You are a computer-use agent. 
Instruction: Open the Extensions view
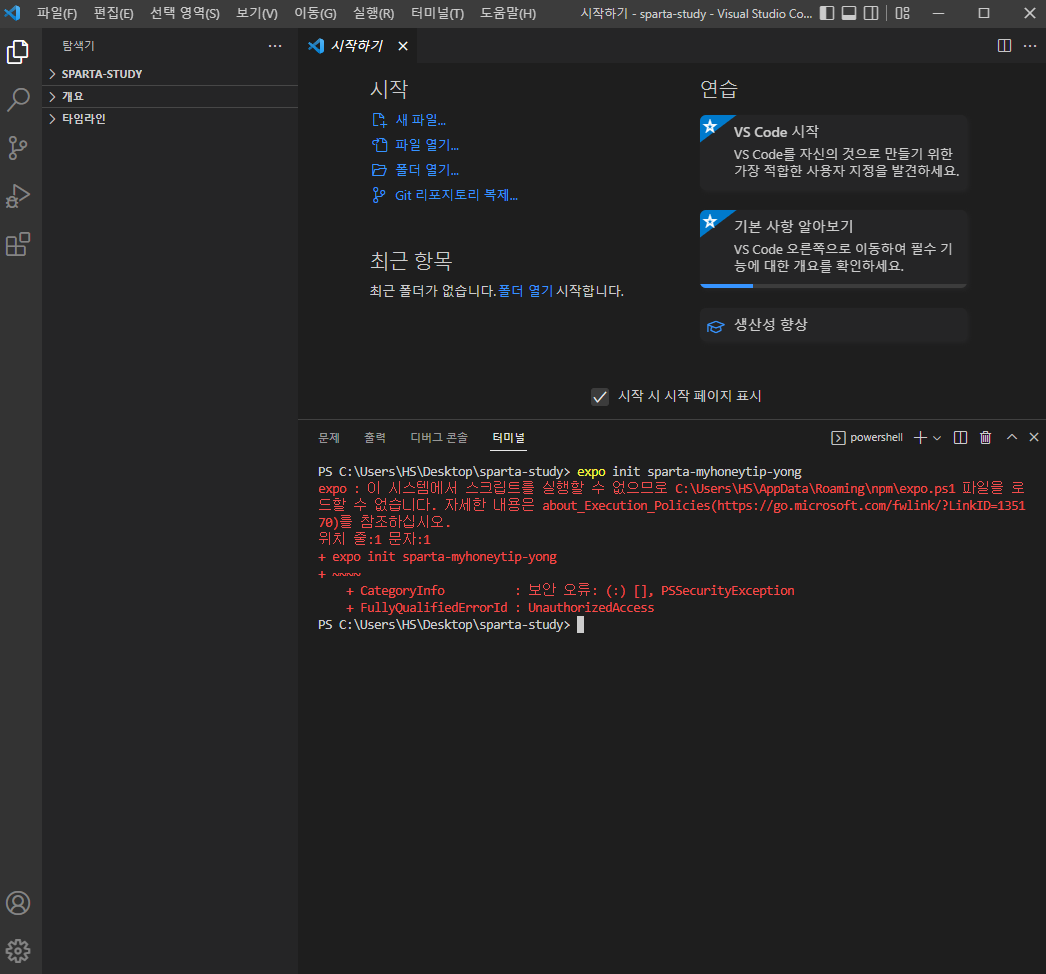(x=18, y=244)
